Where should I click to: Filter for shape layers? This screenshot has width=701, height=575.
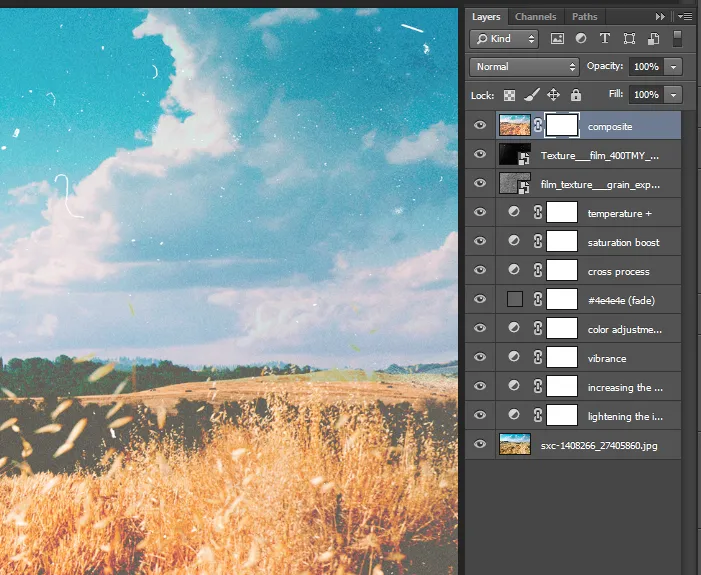pyautogui.click(x=629, y=39)
